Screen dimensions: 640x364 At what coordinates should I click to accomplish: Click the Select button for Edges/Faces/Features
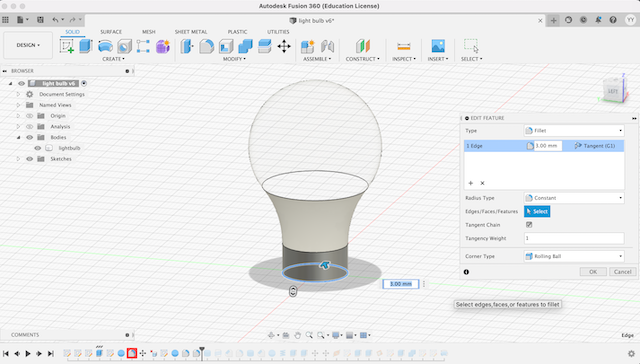537,211
